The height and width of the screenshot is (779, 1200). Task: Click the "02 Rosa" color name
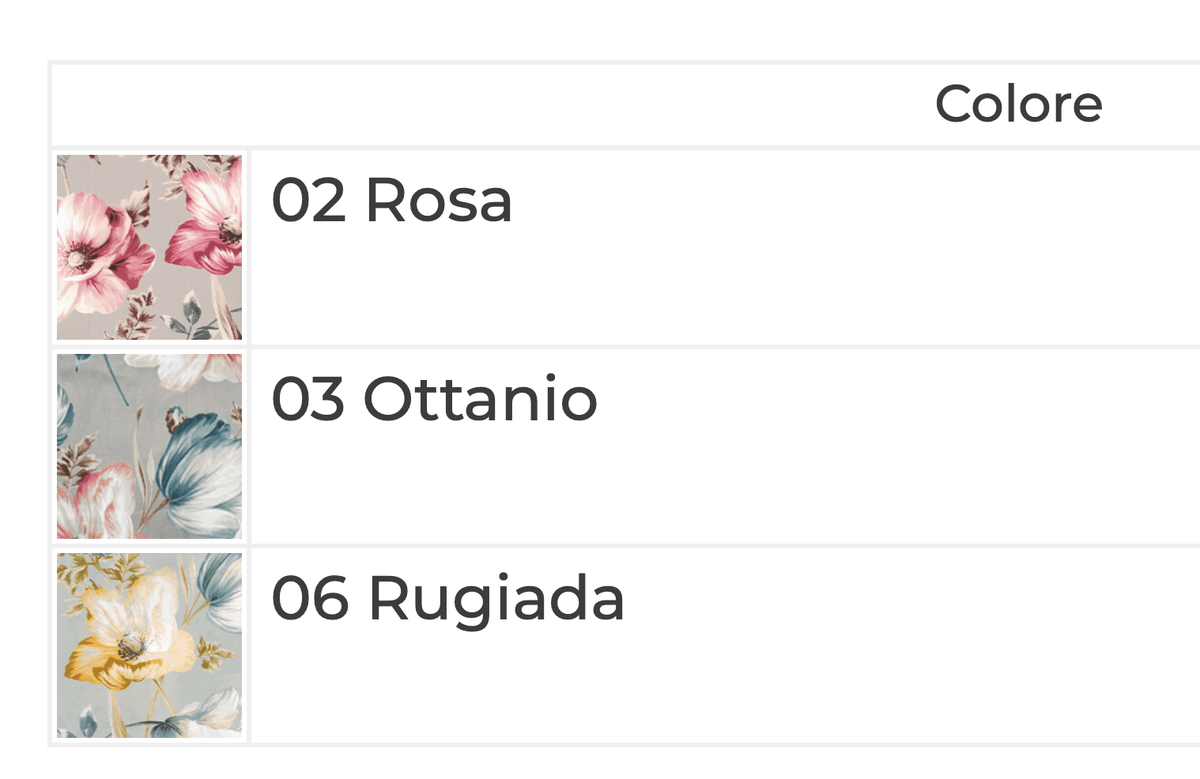point(392,200)
